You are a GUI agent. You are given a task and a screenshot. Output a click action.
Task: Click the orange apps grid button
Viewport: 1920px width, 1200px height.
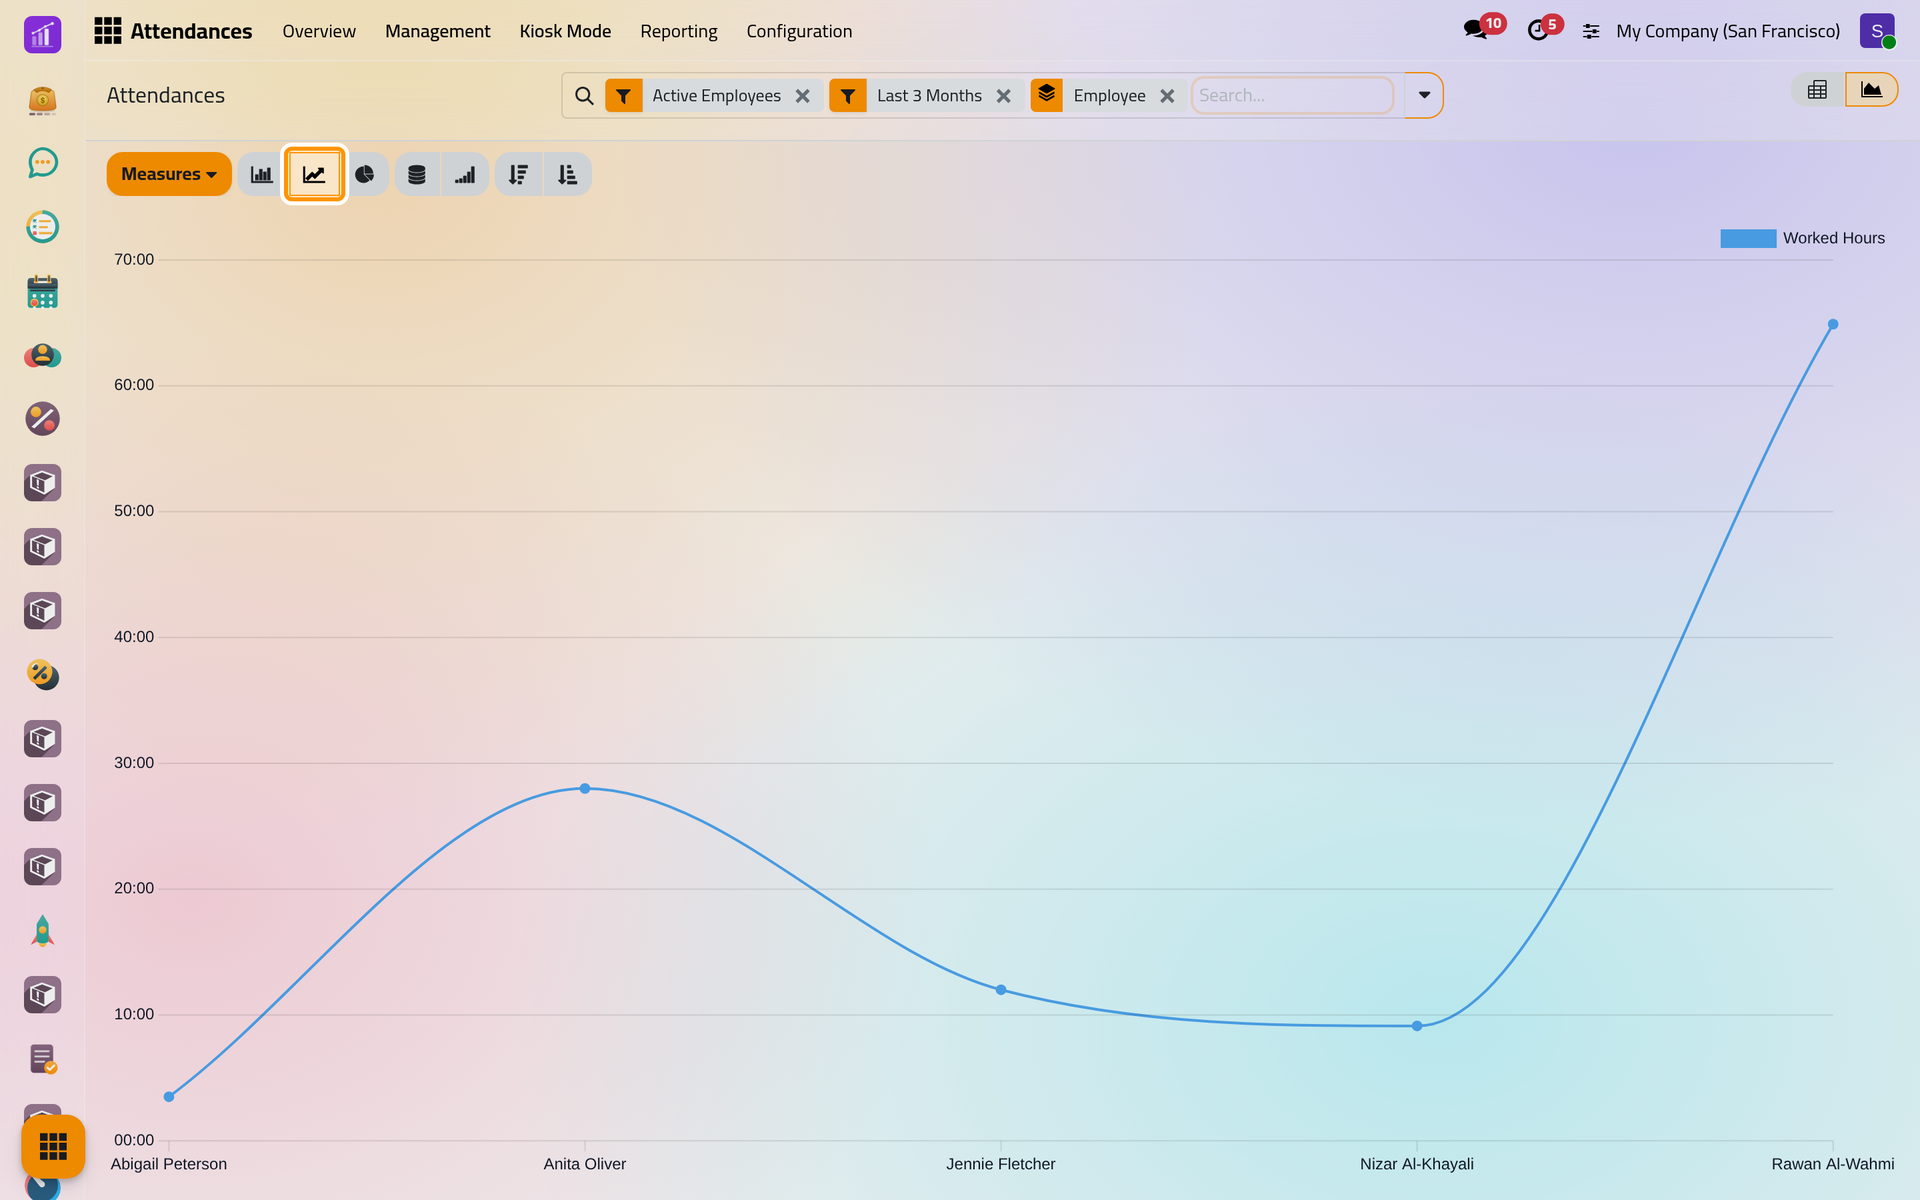pos(53,1146)
